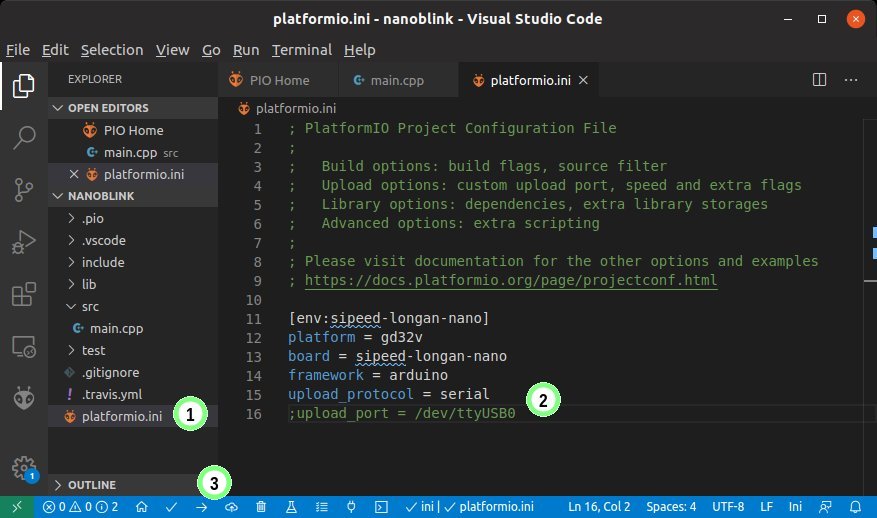Viewport: 877px width, 518px height.
Task: Toggle split editor right
Action: point(819,80)
